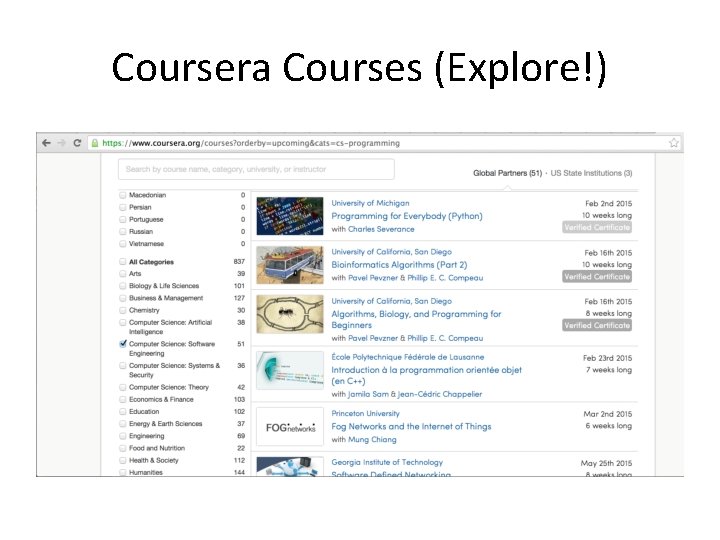
Task: Uncheck Computer Science: Software Engineering checkbox
Action: click(x=123, y=344)
